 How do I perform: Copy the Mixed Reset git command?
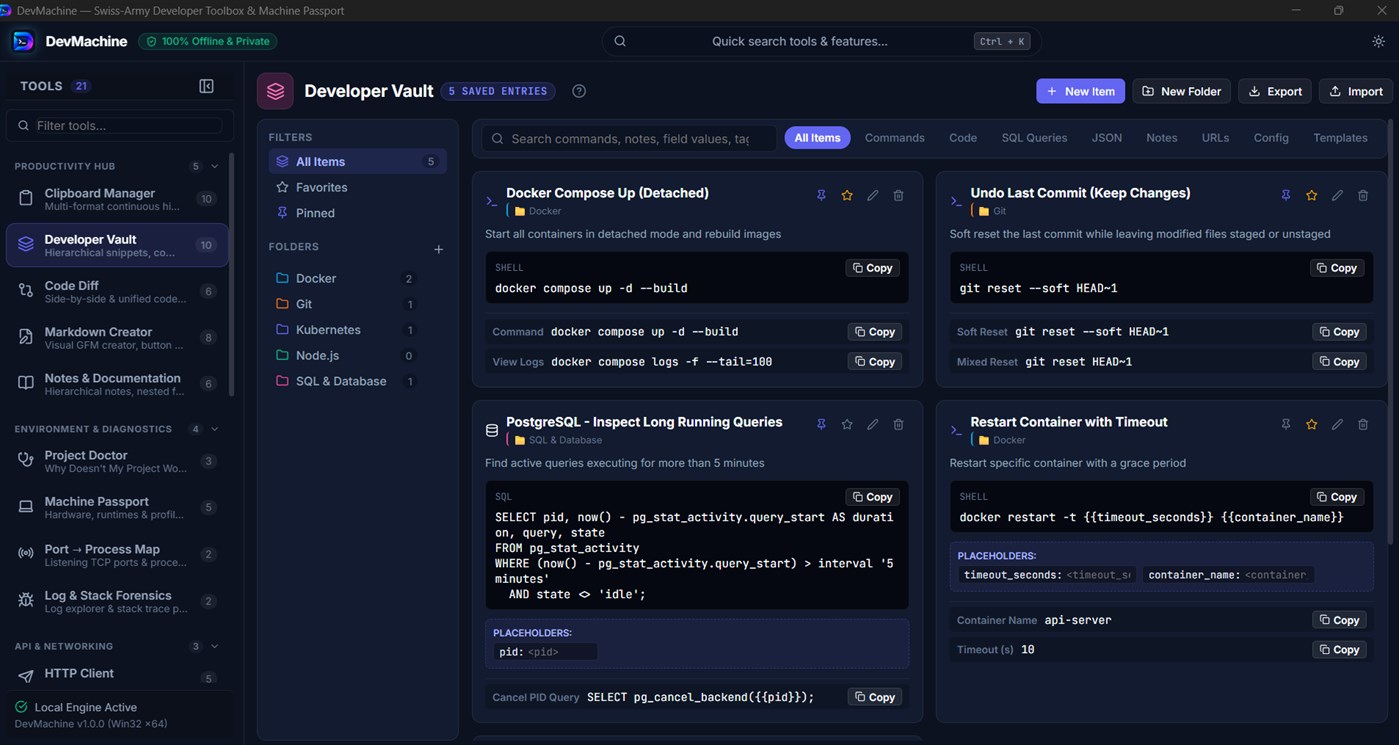(x=1338, y=362)
